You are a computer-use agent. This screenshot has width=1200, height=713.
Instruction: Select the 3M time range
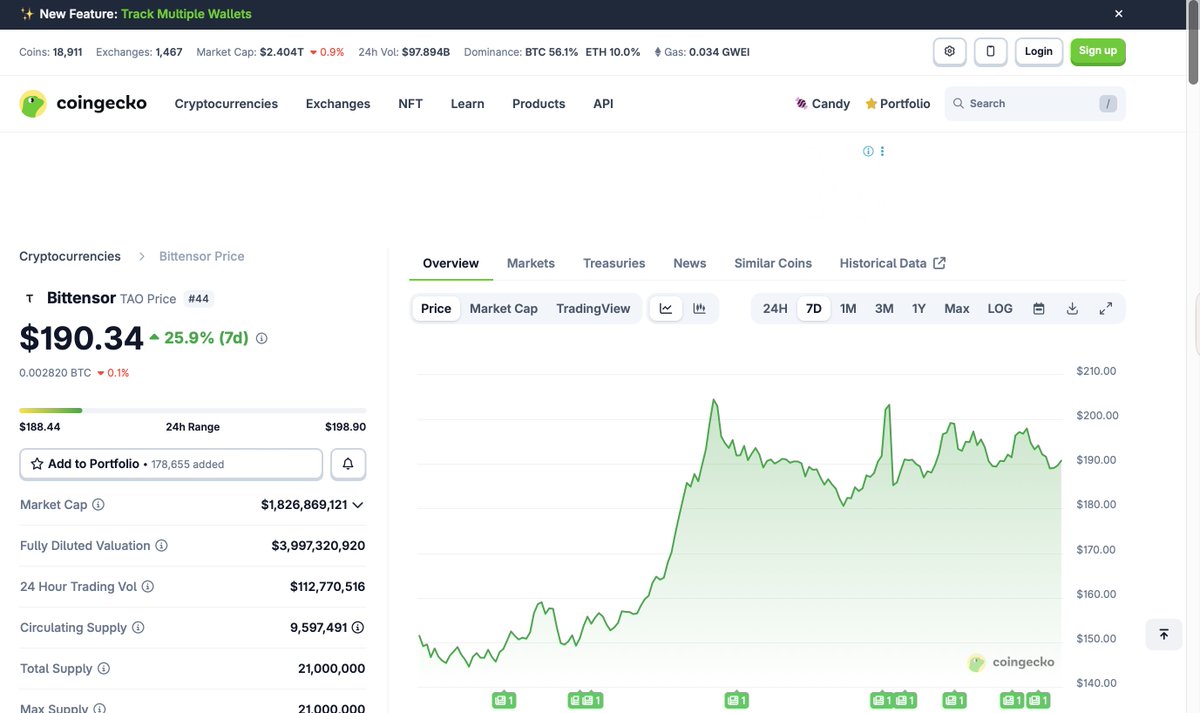[x=884, y=309]
